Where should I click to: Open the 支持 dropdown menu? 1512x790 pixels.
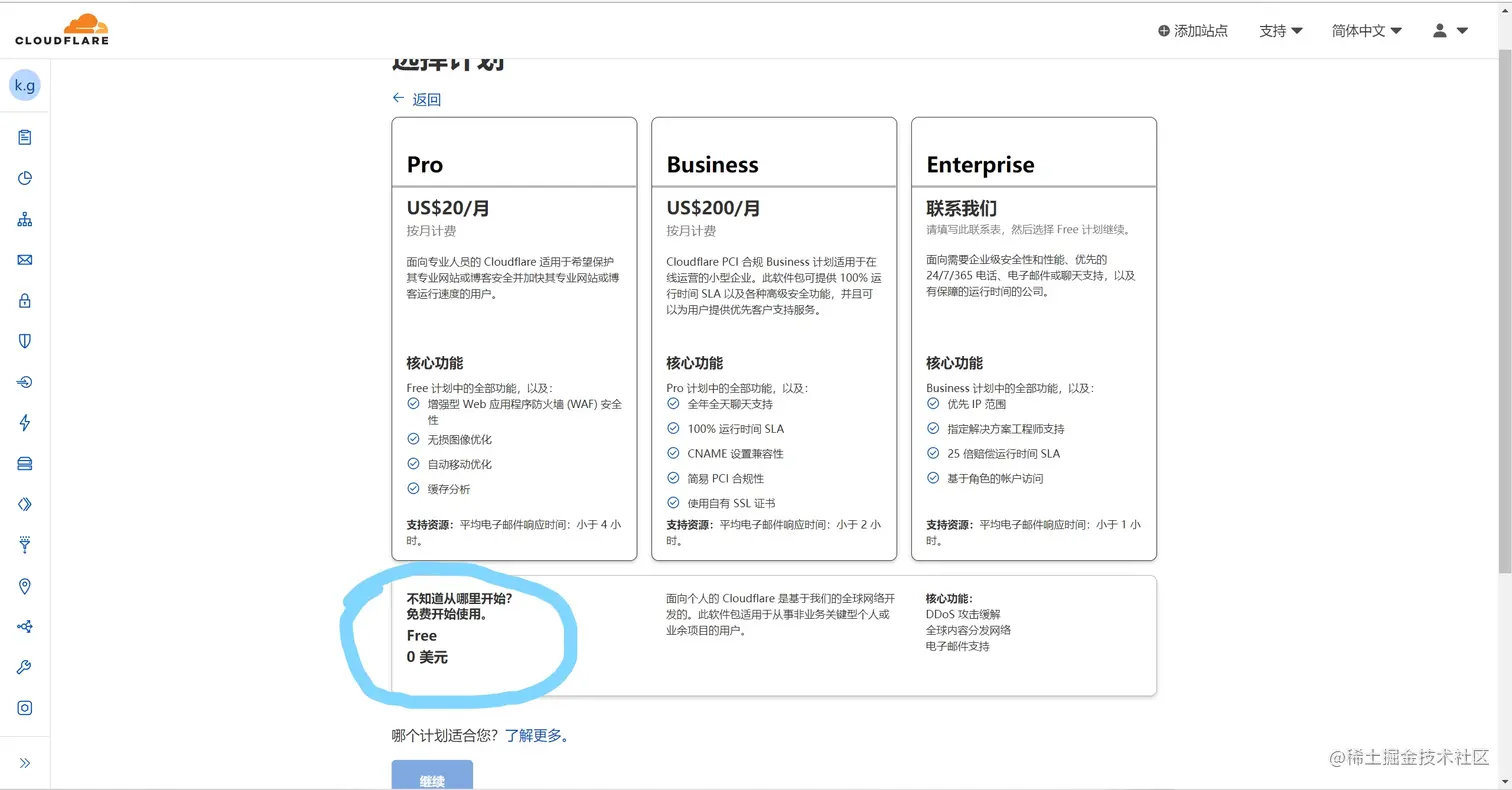coord(1281,31)
